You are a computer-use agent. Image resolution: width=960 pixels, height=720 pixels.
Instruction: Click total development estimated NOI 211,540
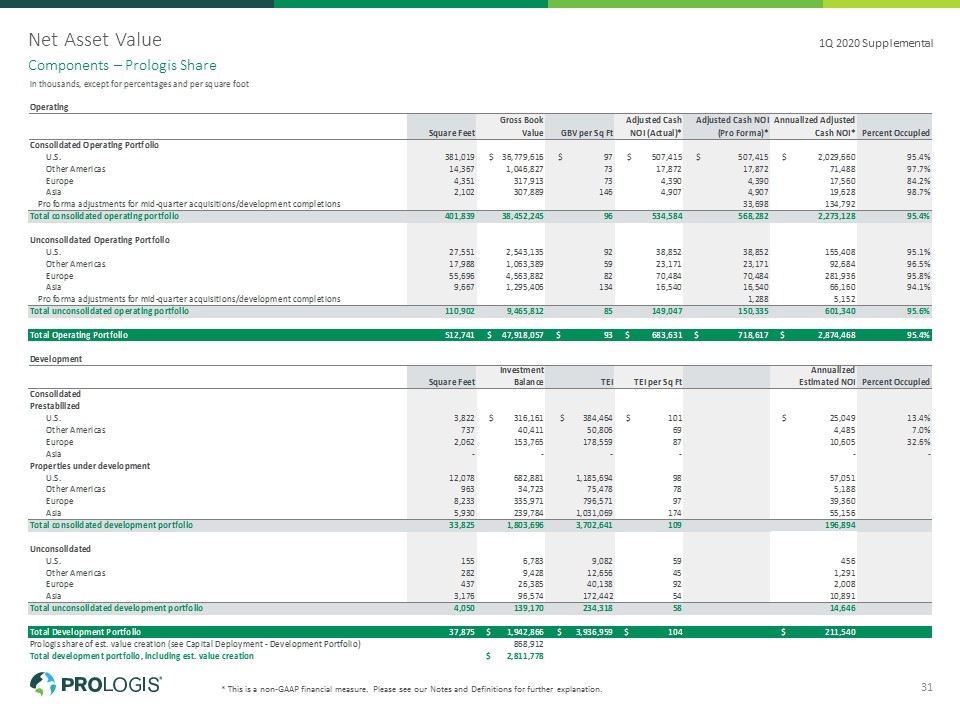coord(840,632)
